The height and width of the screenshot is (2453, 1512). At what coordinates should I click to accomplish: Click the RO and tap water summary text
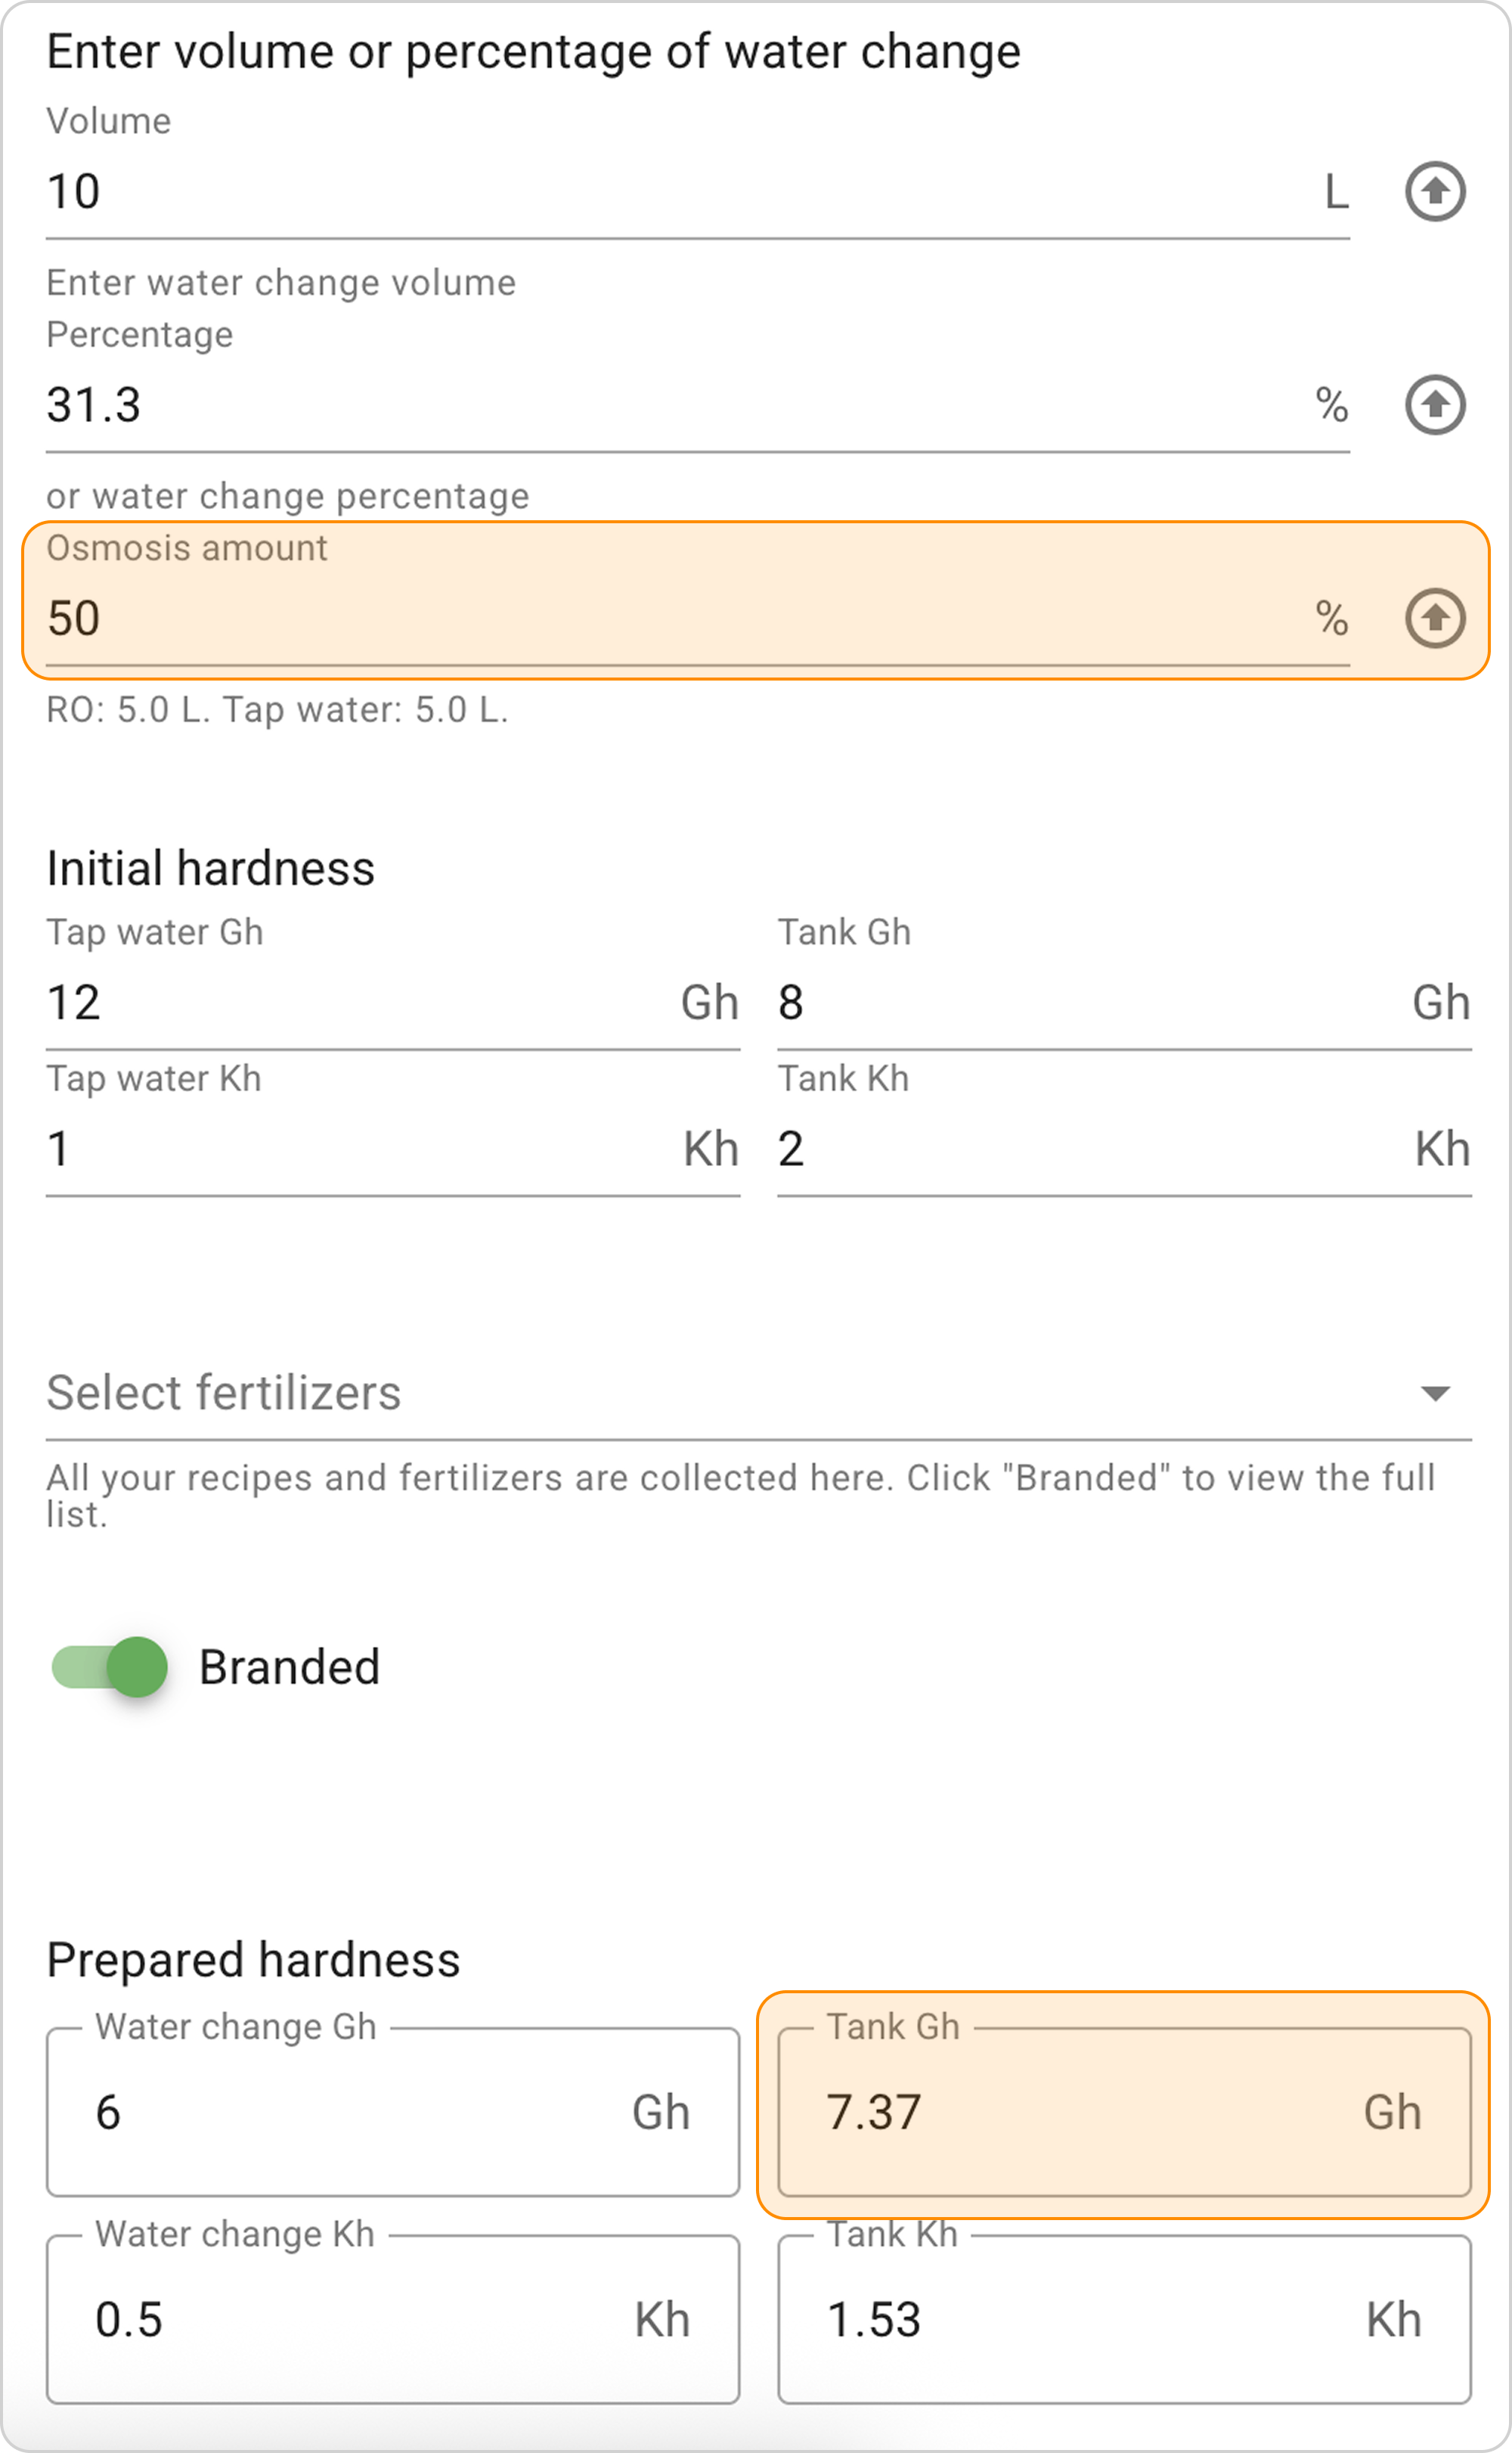coord(277,710)
